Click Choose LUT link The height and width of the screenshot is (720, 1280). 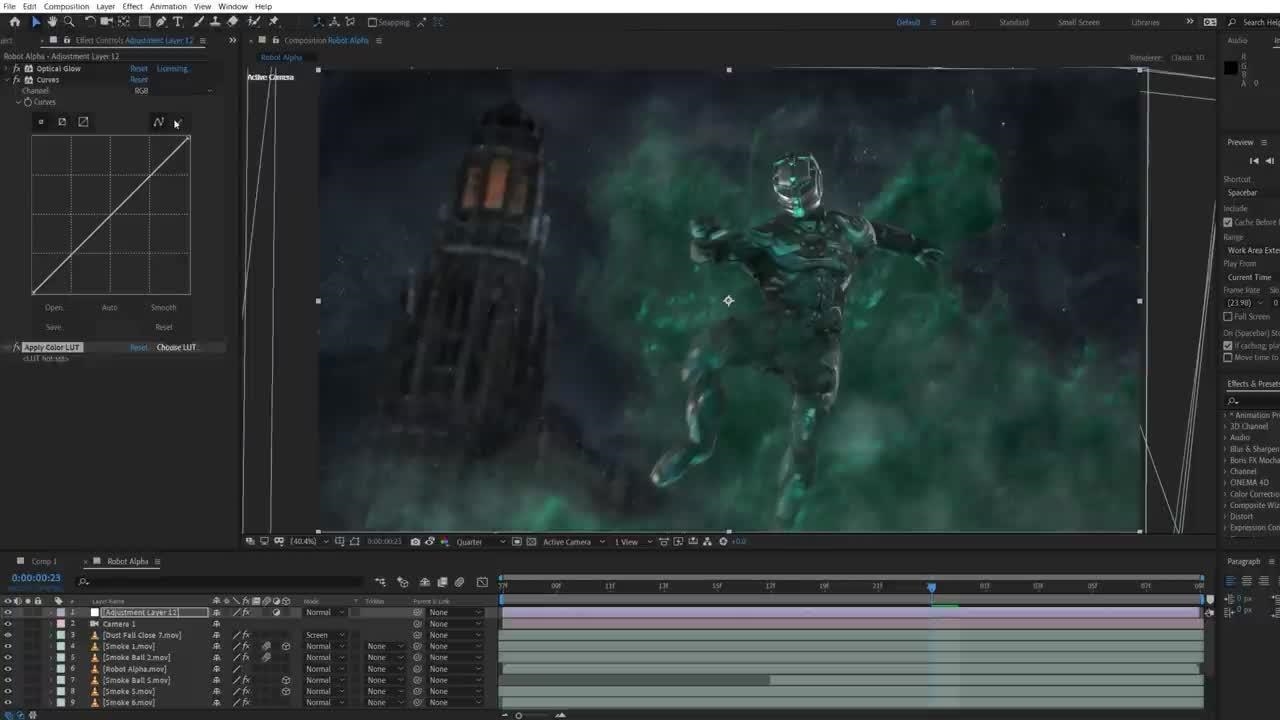(177, 347)
